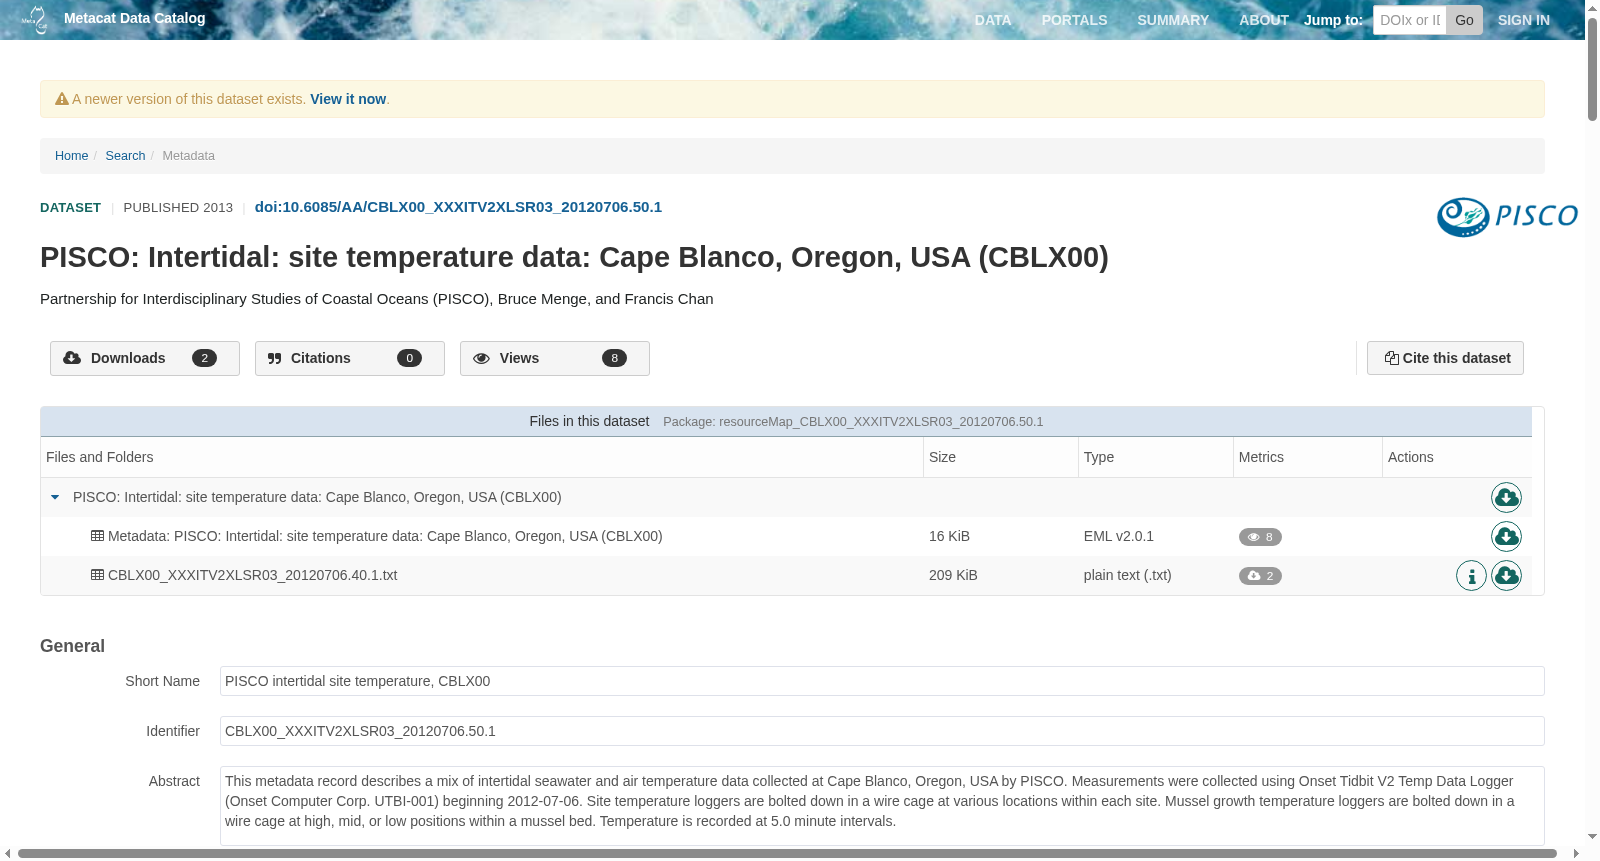Click the dataset DOI link
This screenshot has height=861, width=1600.
click(x=458, y=207)
